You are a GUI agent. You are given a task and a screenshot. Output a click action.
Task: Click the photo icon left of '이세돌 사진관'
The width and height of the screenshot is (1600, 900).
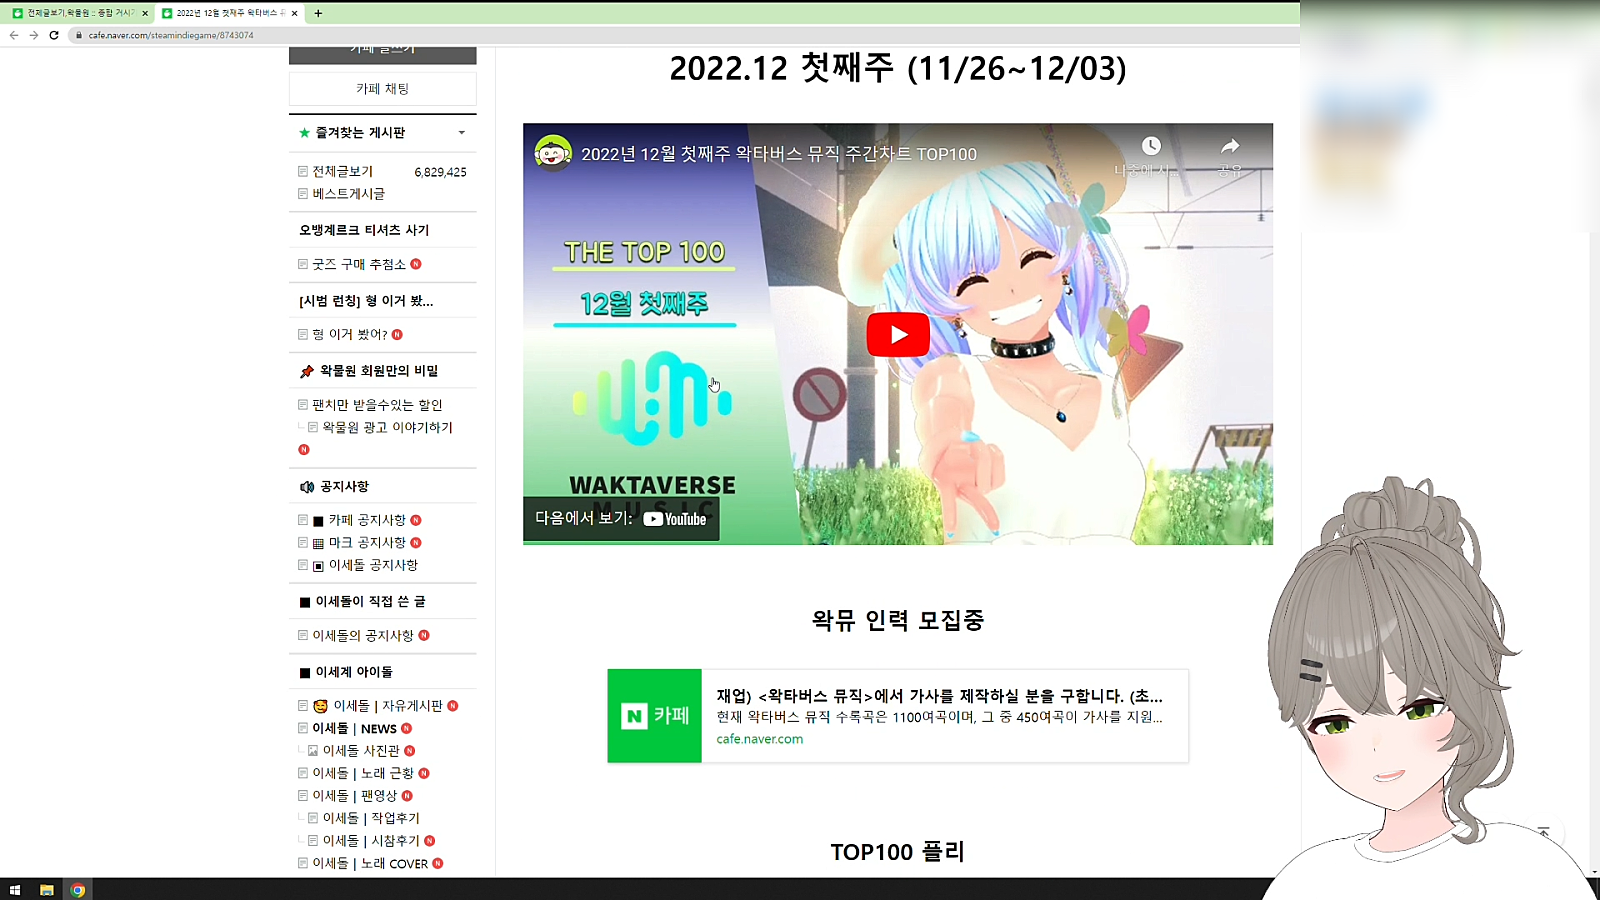[x=313, y=751]
